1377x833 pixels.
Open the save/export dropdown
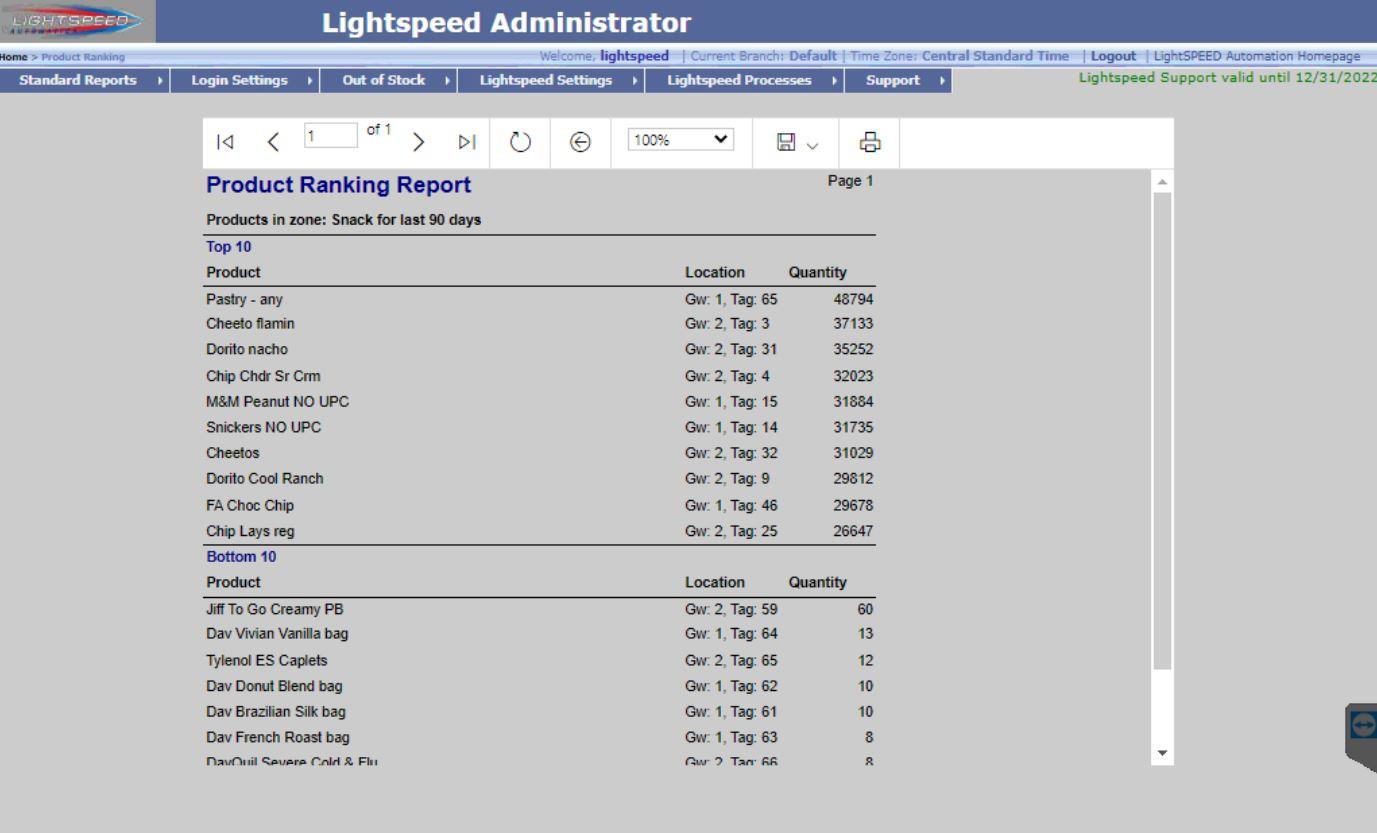click(795, 143)
